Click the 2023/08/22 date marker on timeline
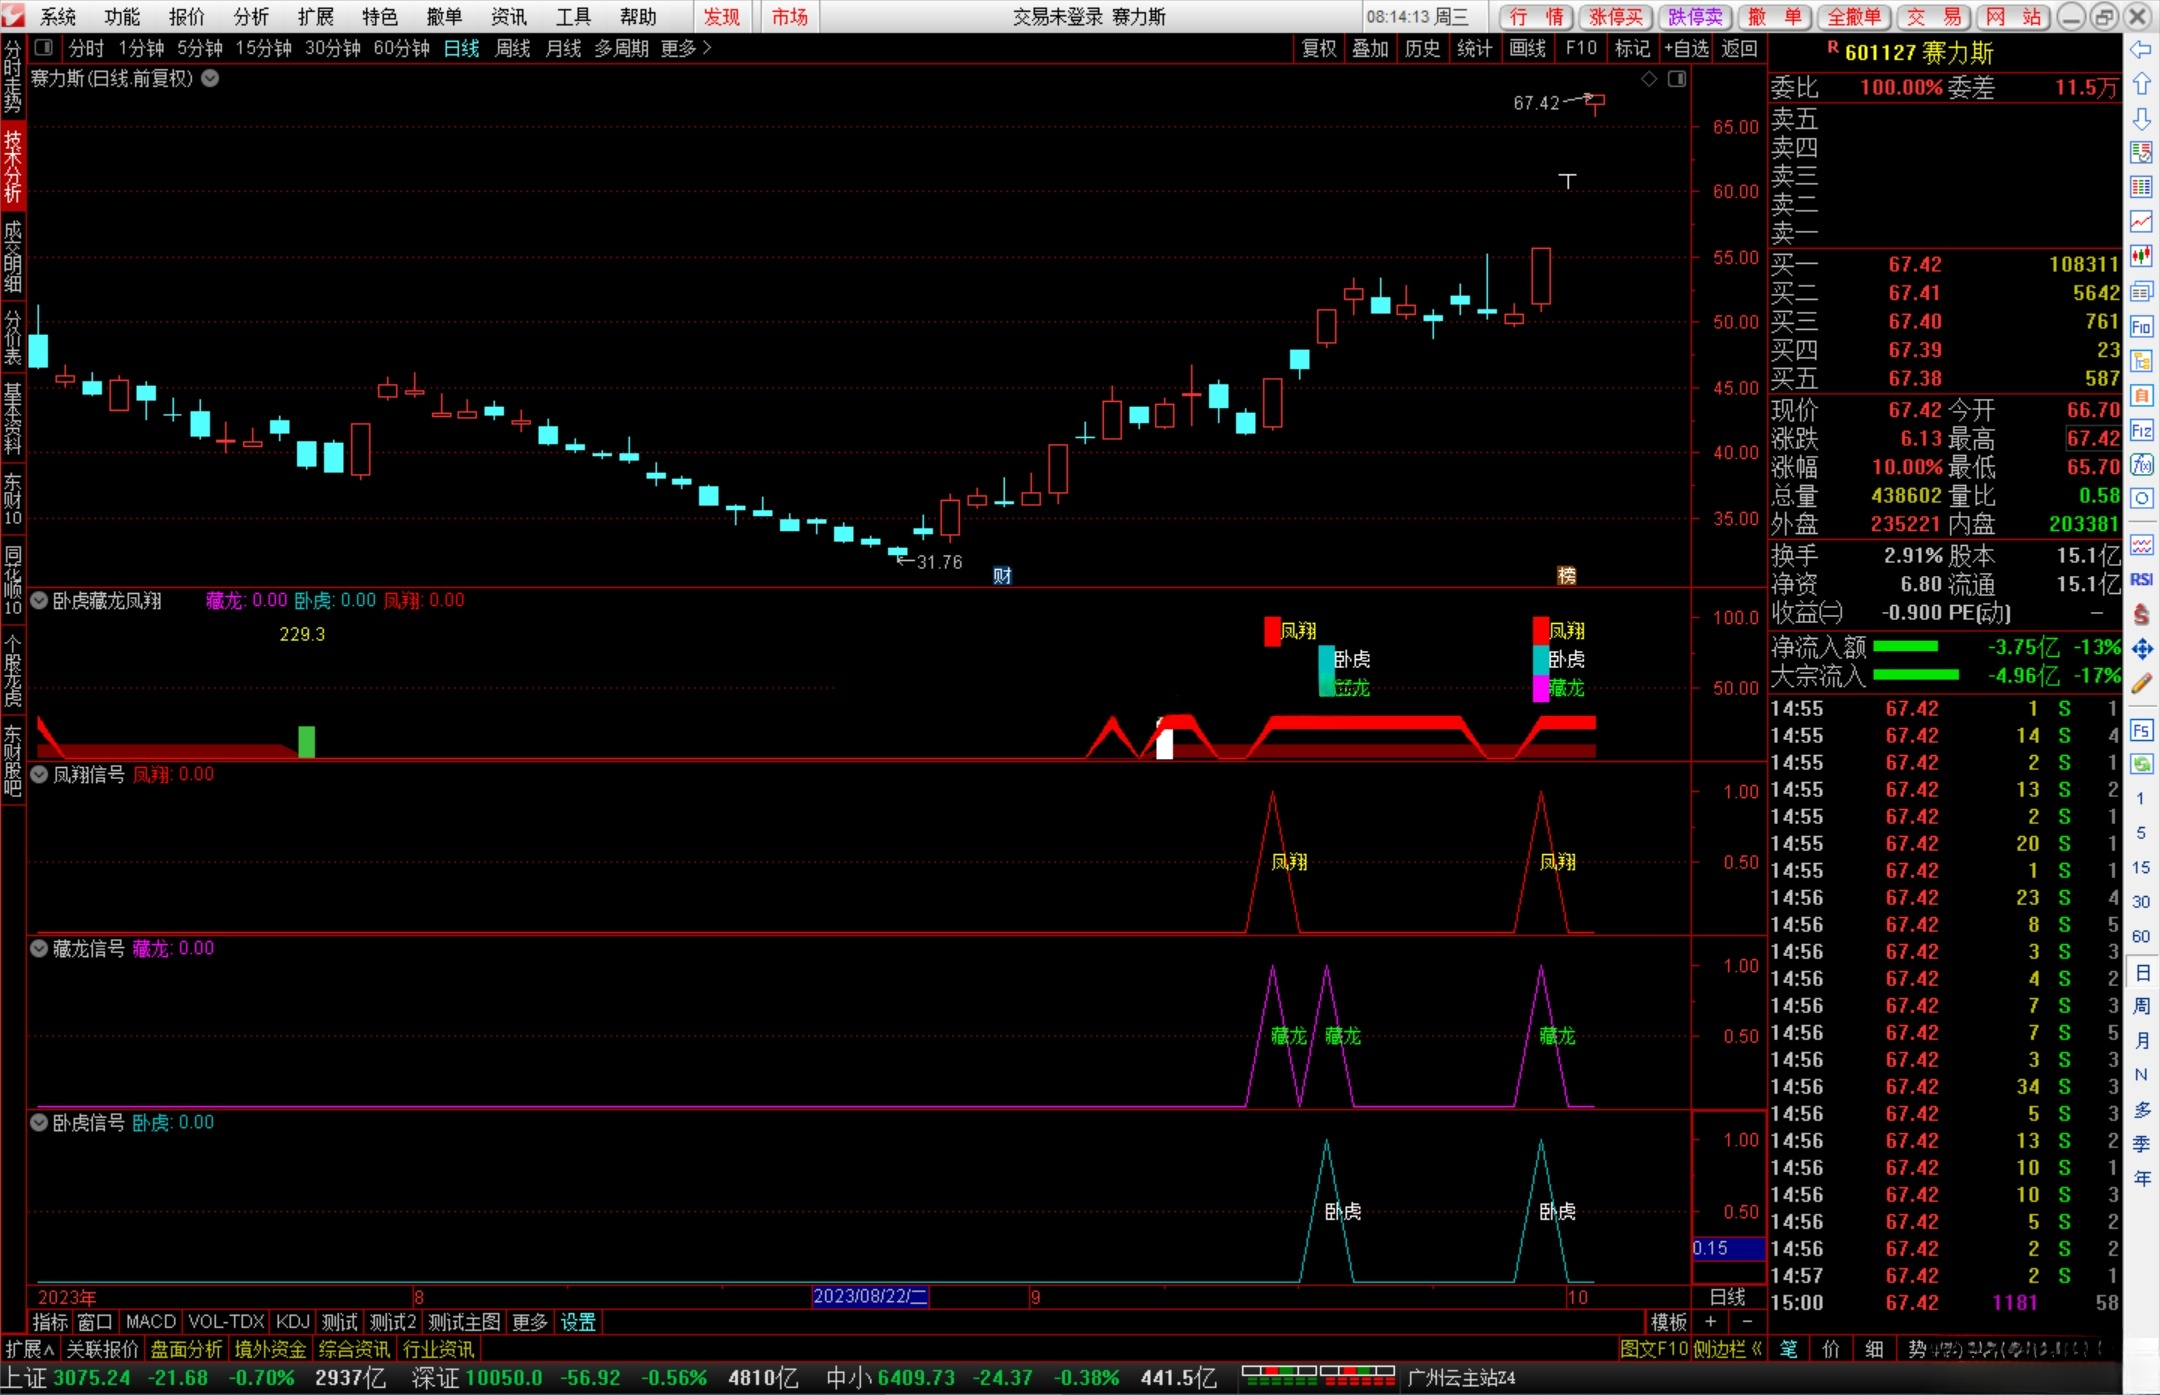This screenshot has height=1395, width=2160. [870, 1297]
